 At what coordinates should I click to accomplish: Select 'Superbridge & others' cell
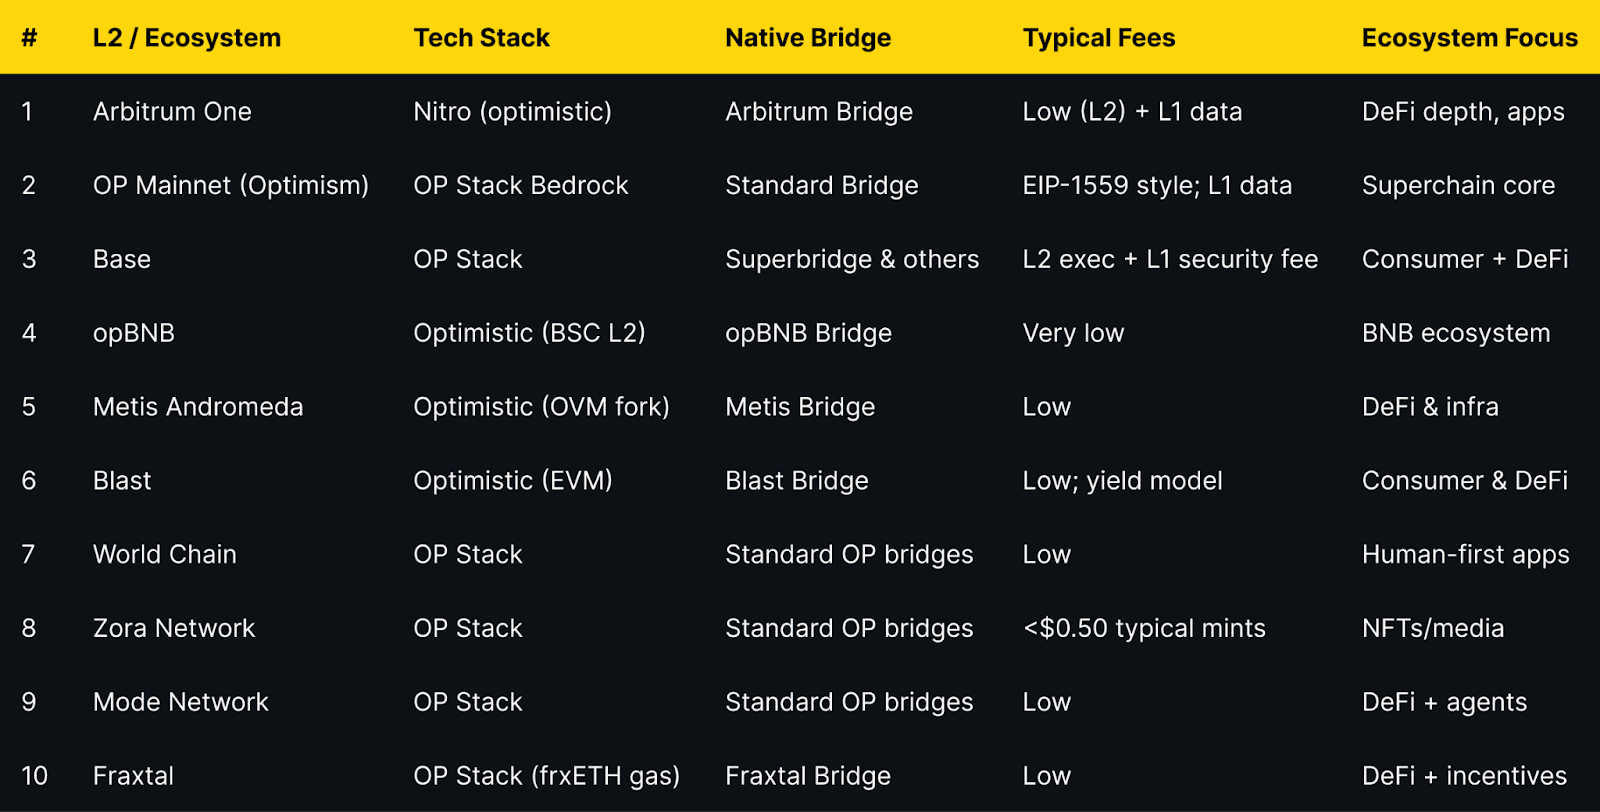tap(851, 260)
